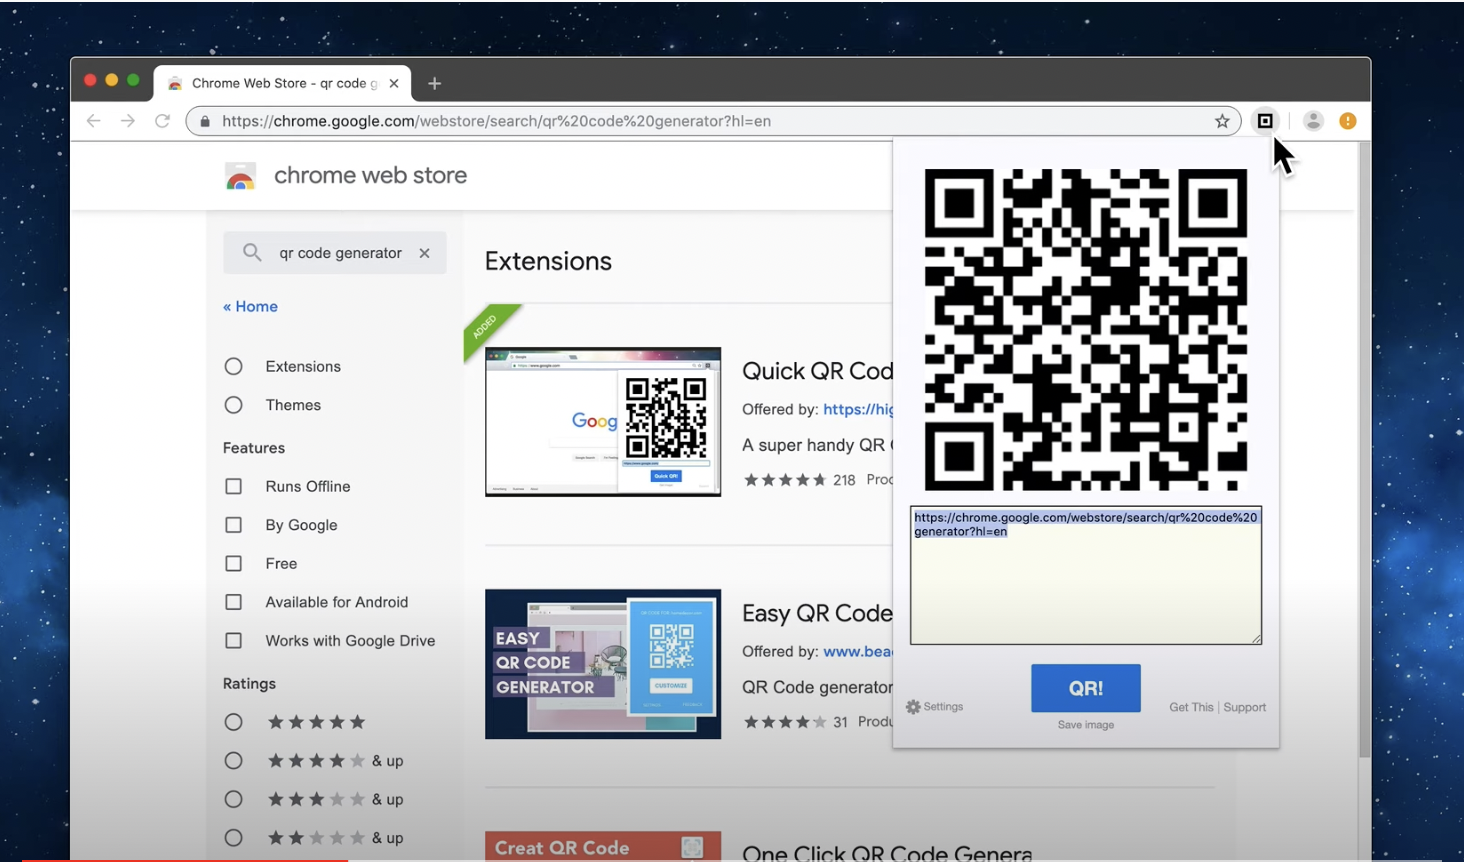Select the two stars & up filter

pos(233,838)
